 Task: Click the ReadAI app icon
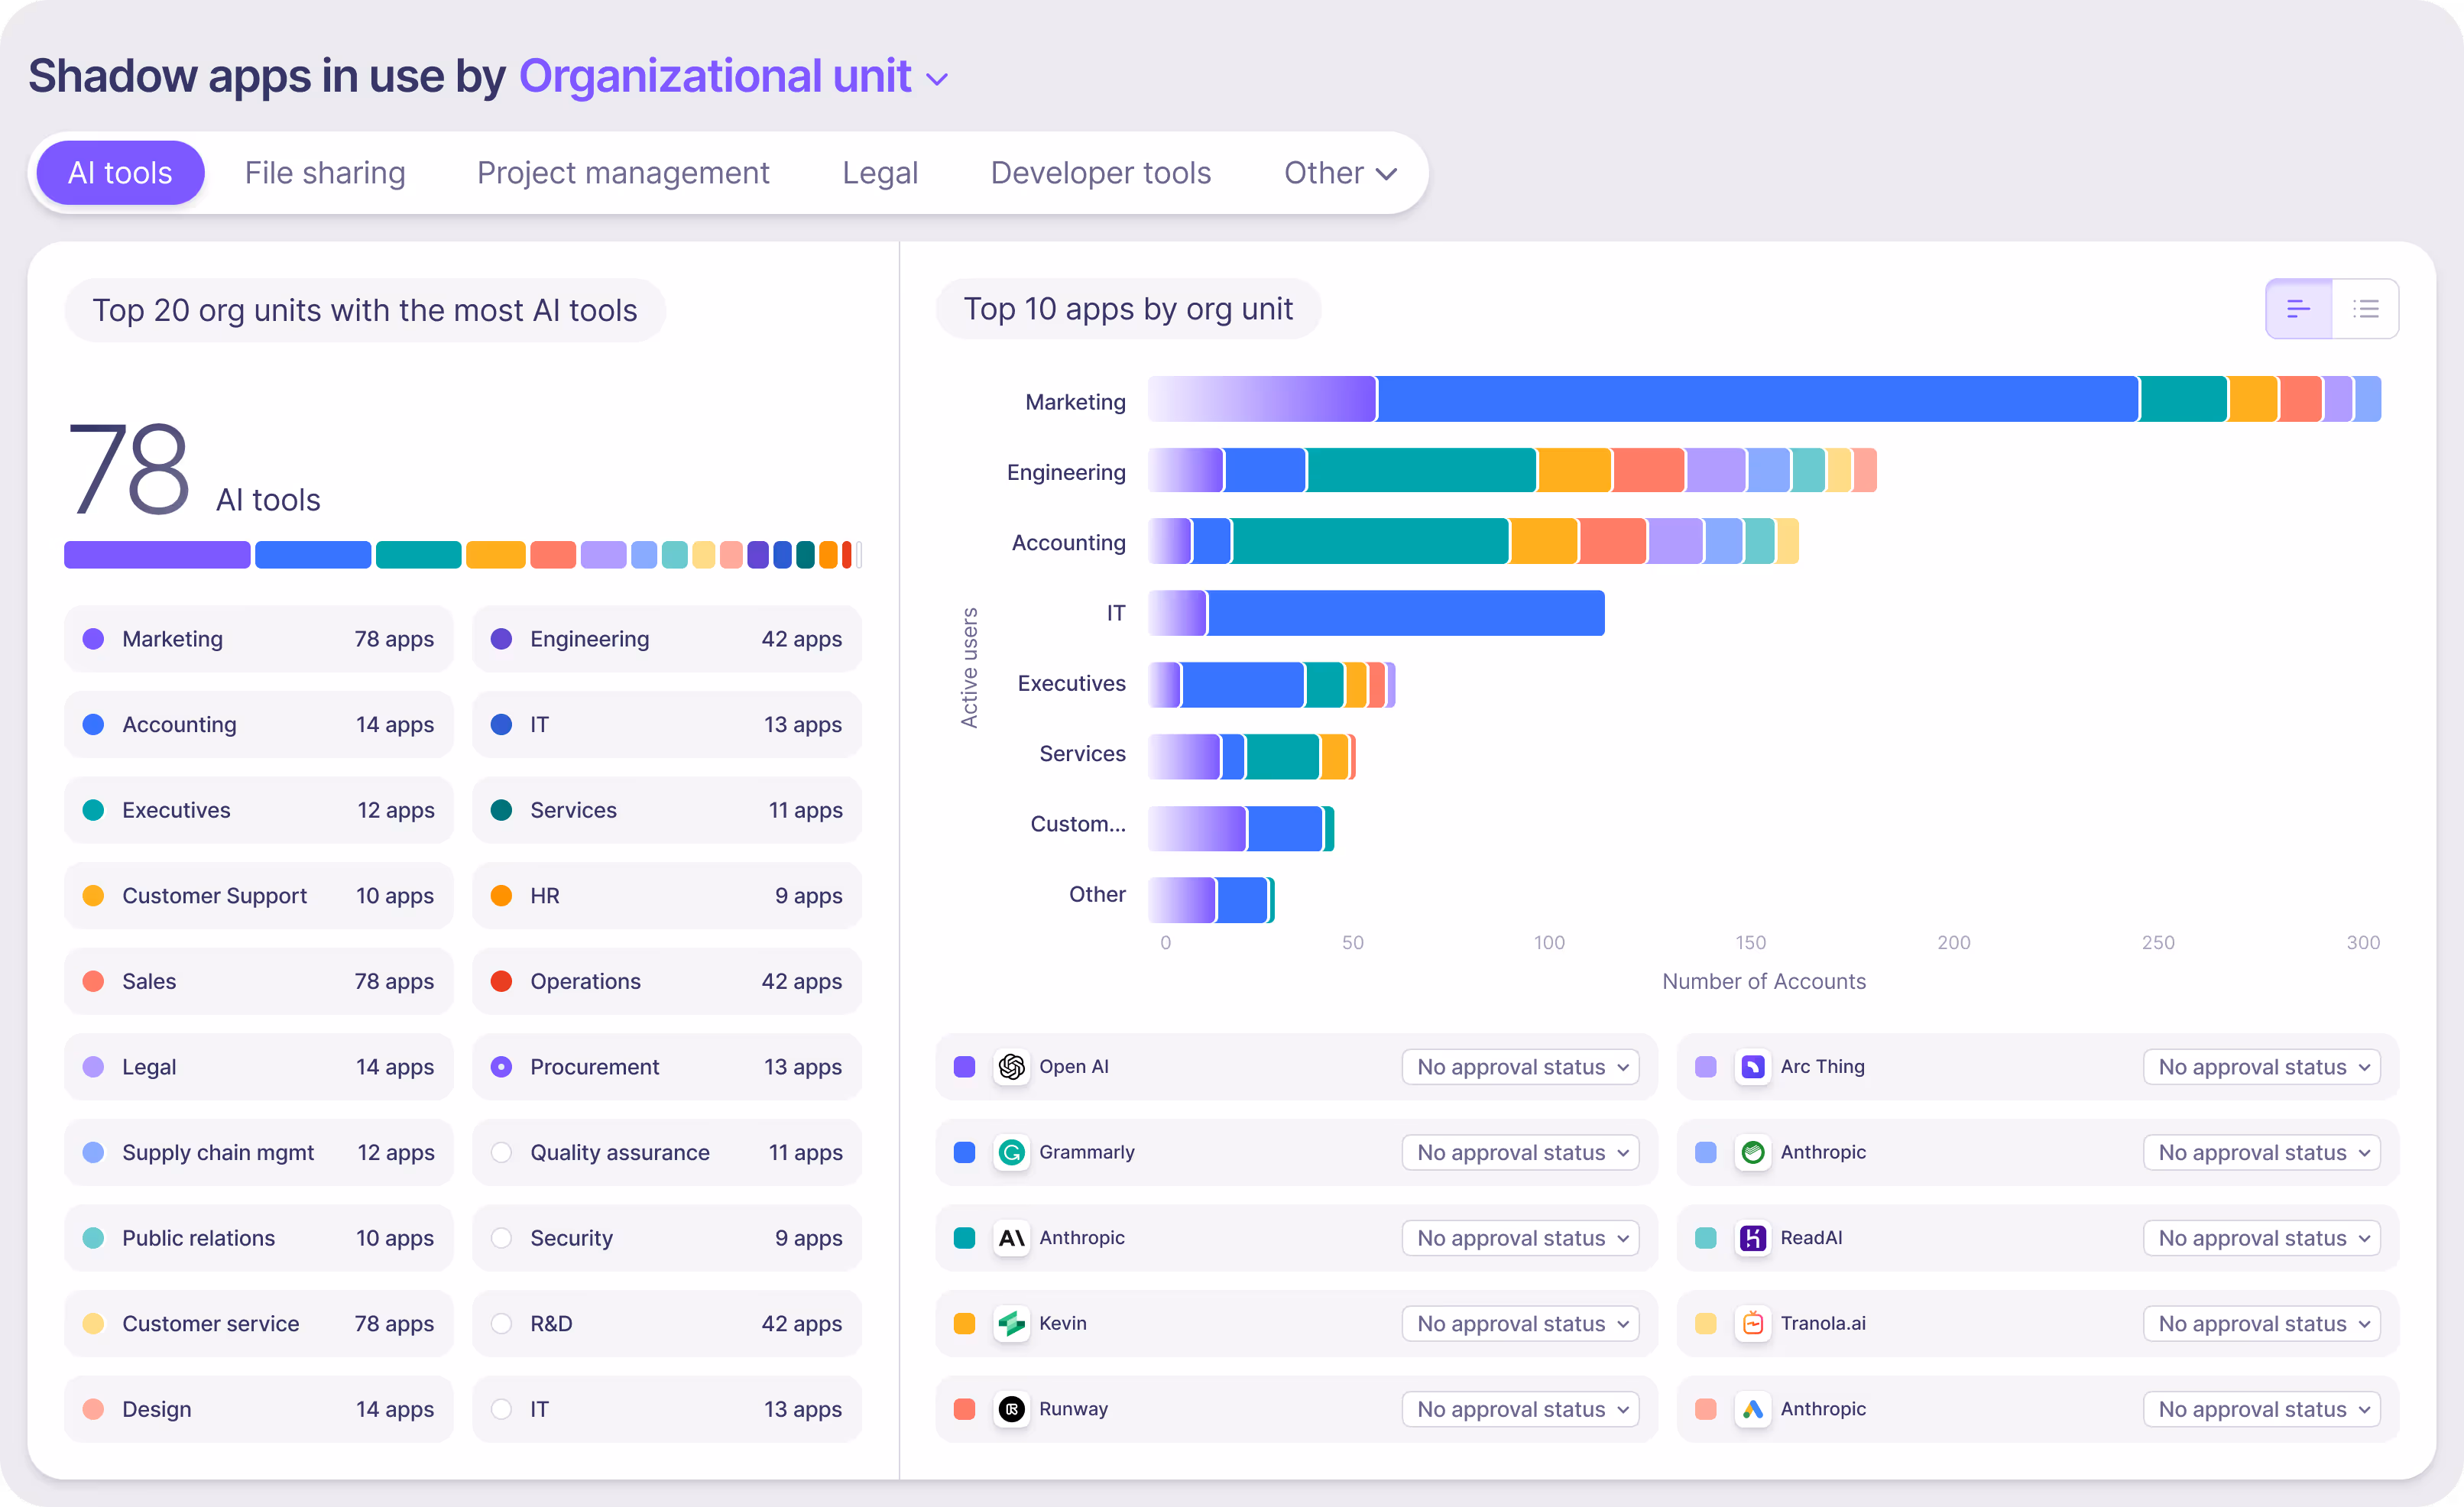pyautogui.click(x=1752, y=1238)
